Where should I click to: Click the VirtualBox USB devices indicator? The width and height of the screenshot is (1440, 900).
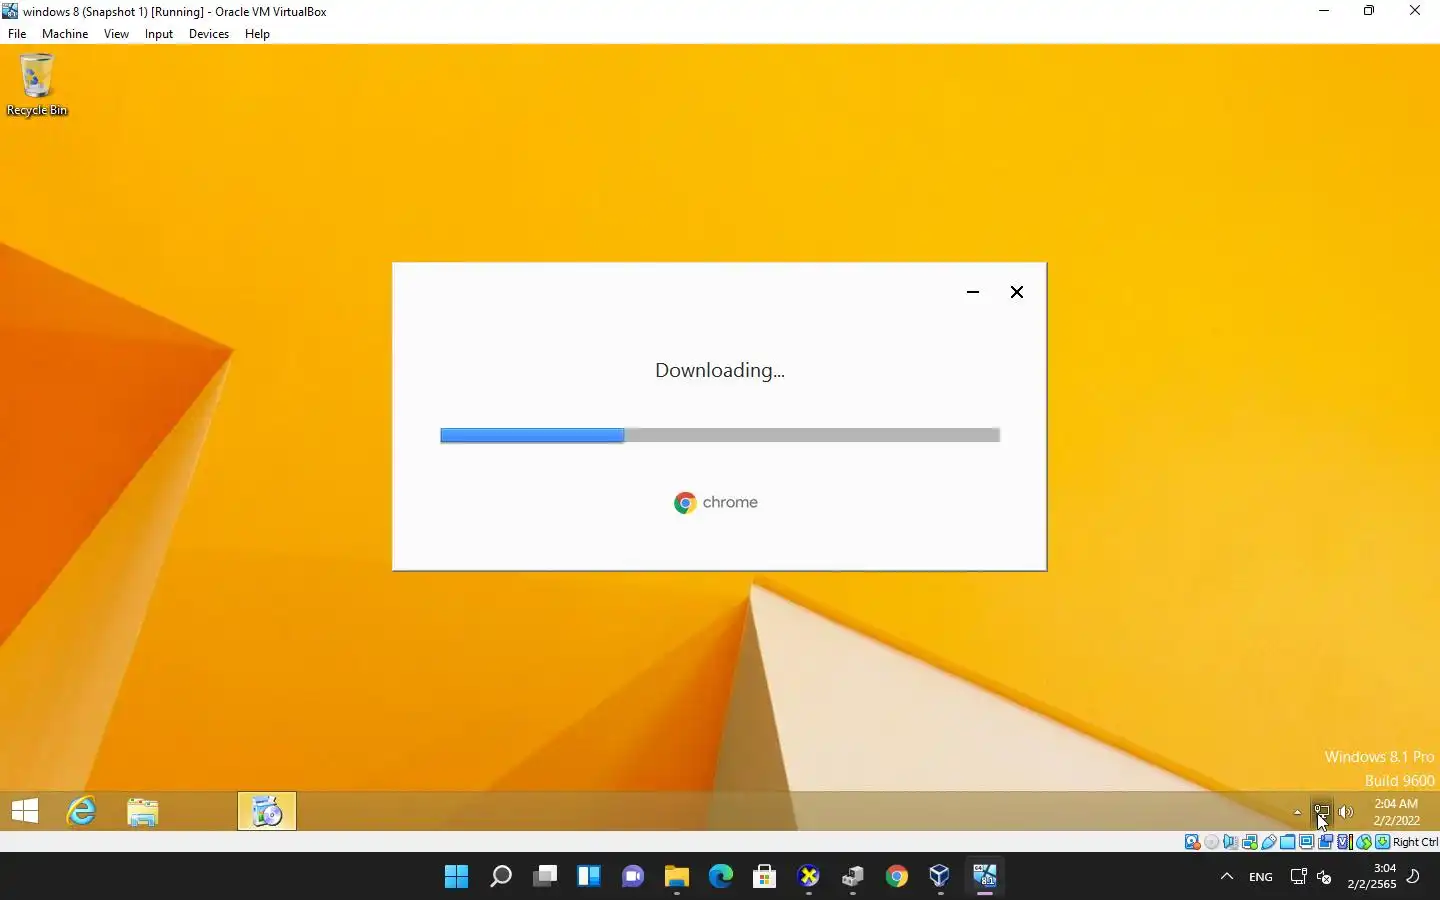pos(1269,842)
